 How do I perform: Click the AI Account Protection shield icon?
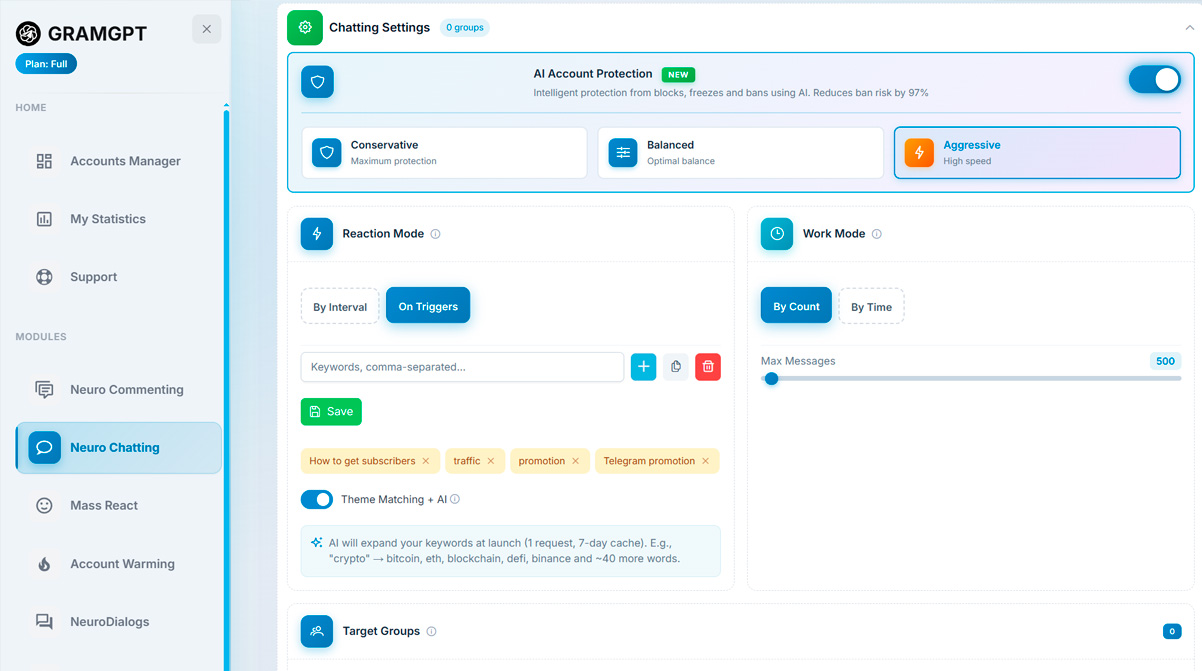[317, 82]
